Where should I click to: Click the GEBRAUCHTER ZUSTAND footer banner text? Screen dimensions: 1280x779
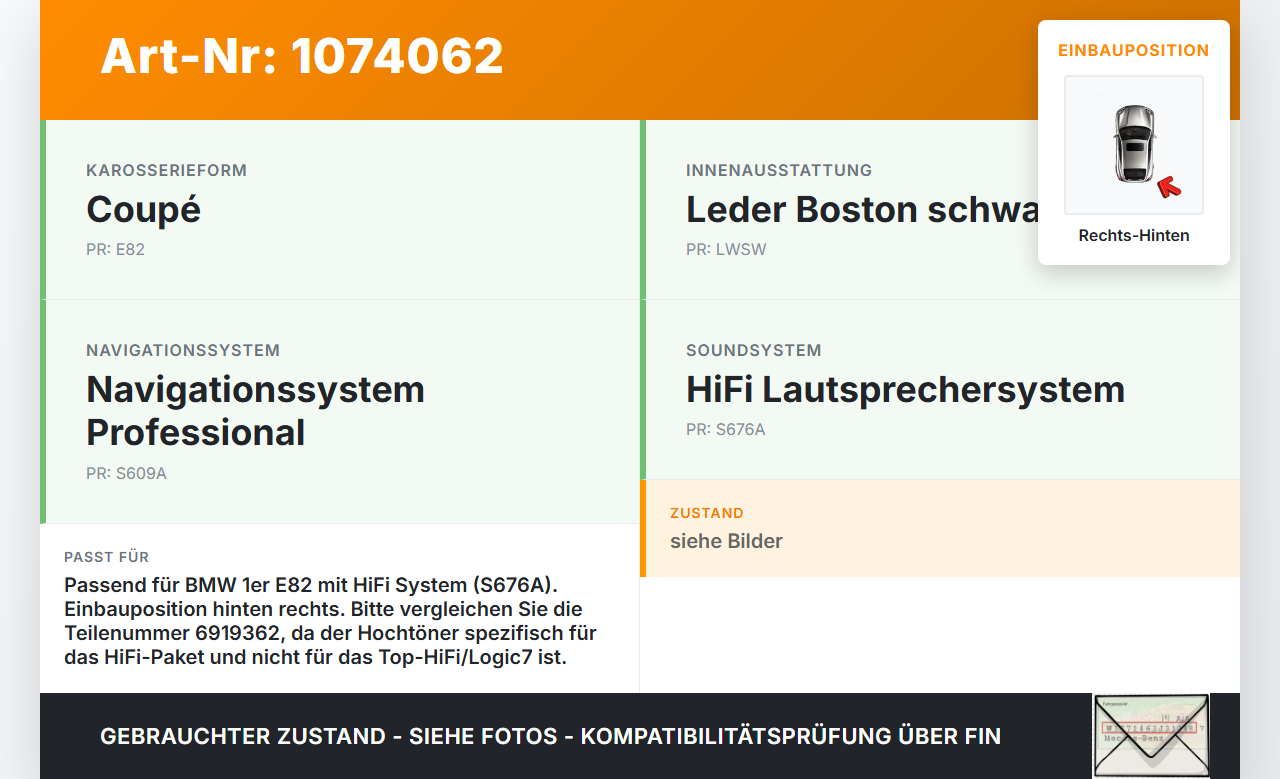click(x=550, y=737)
